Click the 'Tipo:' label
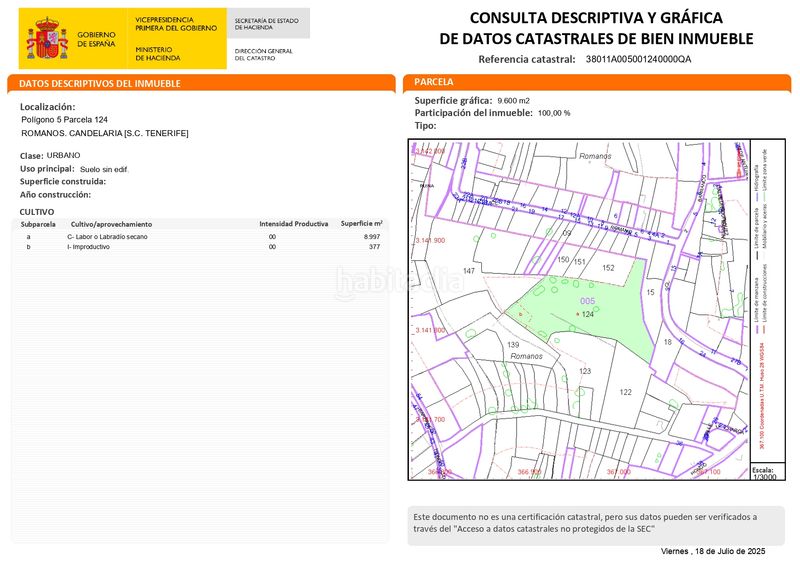 click(426, 126)
